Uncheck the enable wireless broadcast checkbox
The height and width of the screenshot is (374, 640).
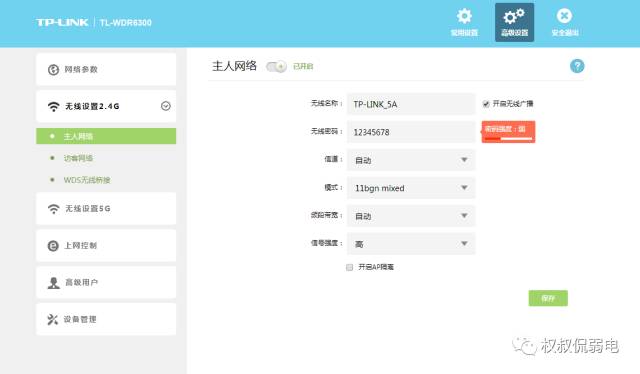486,104
